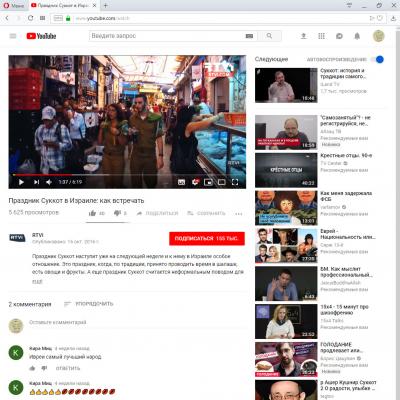Expand the video description with ЕЩЁ
Screen dimensions: 400x400
click(37, 282)
